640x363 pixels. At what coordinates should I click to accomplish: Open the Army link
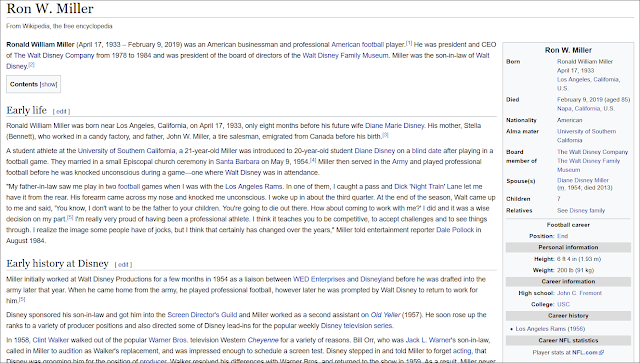tap(400, 162)
